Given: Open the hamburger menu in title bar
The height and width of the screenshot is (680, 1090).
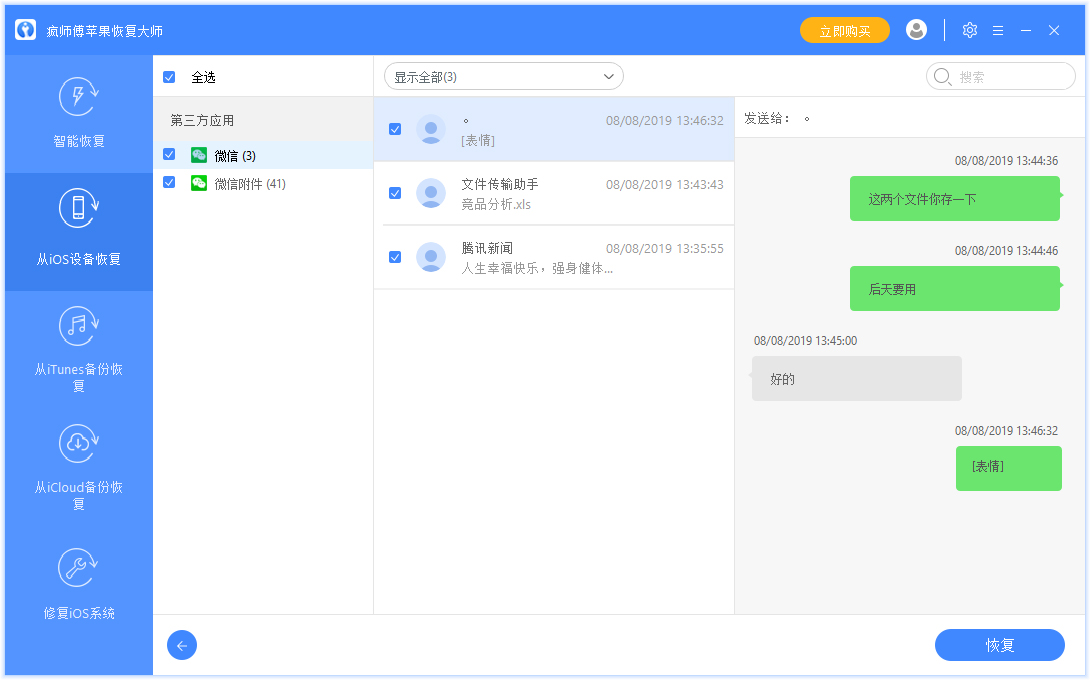Looking at the screenshot, I should [998, 30].
